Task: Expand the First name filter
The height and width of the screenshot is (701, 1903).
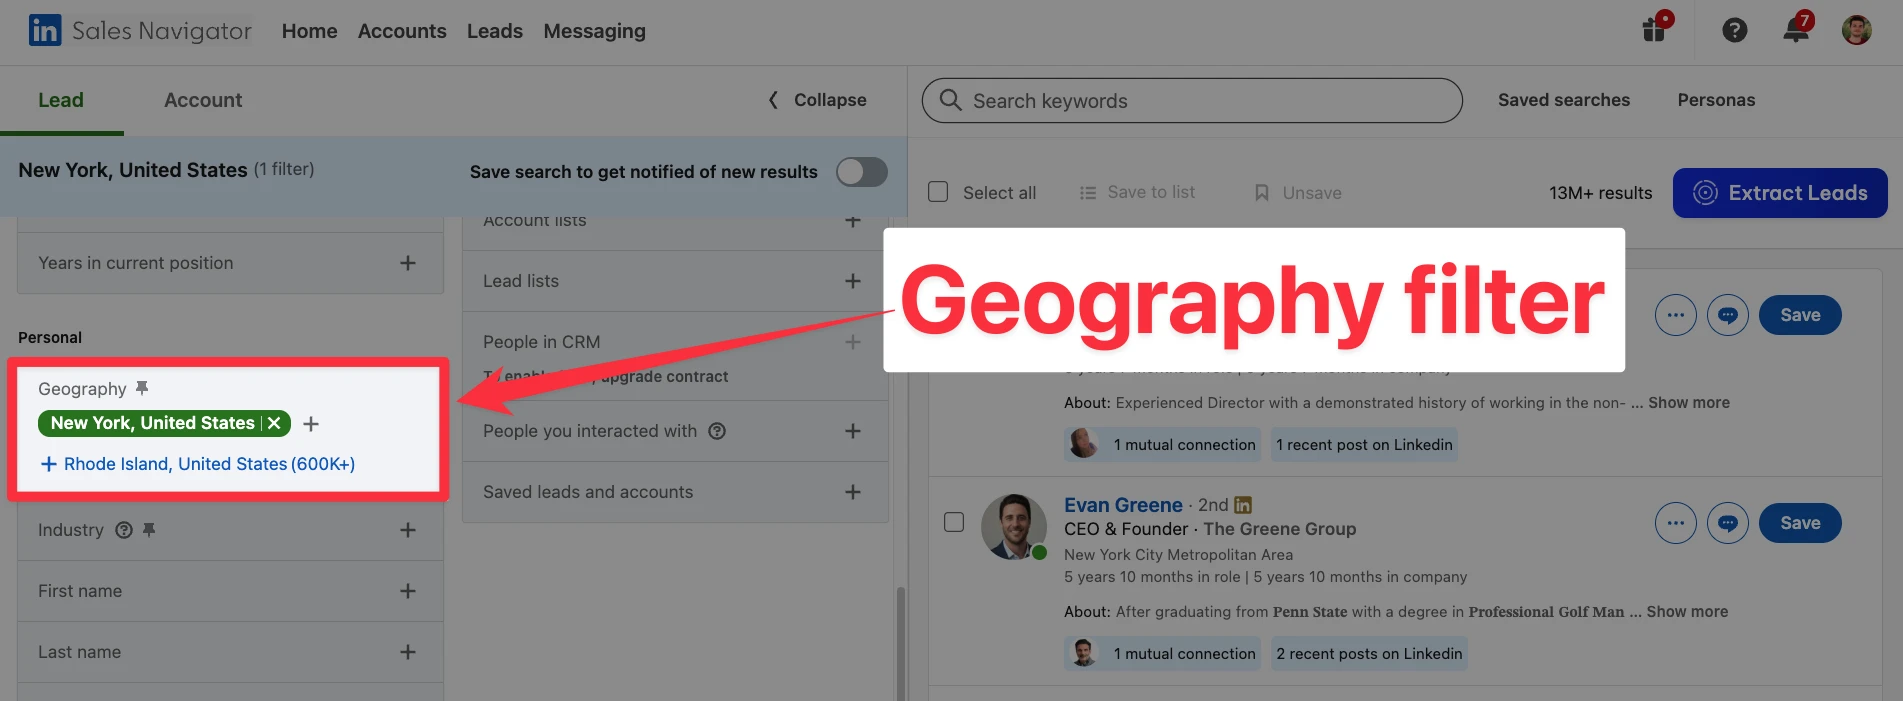Action: 408,591
